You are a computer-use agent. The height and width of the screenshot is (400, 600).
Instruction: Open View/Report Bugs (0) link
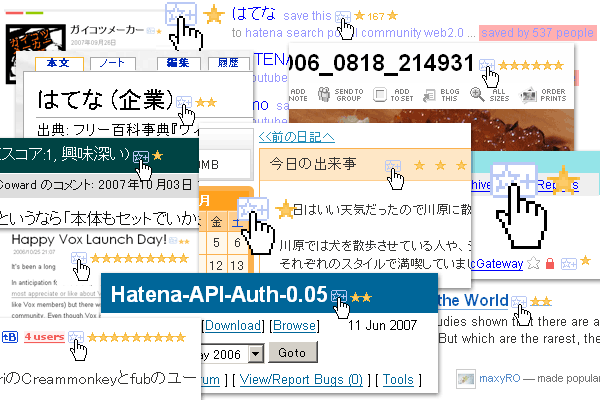click(301, 380)
